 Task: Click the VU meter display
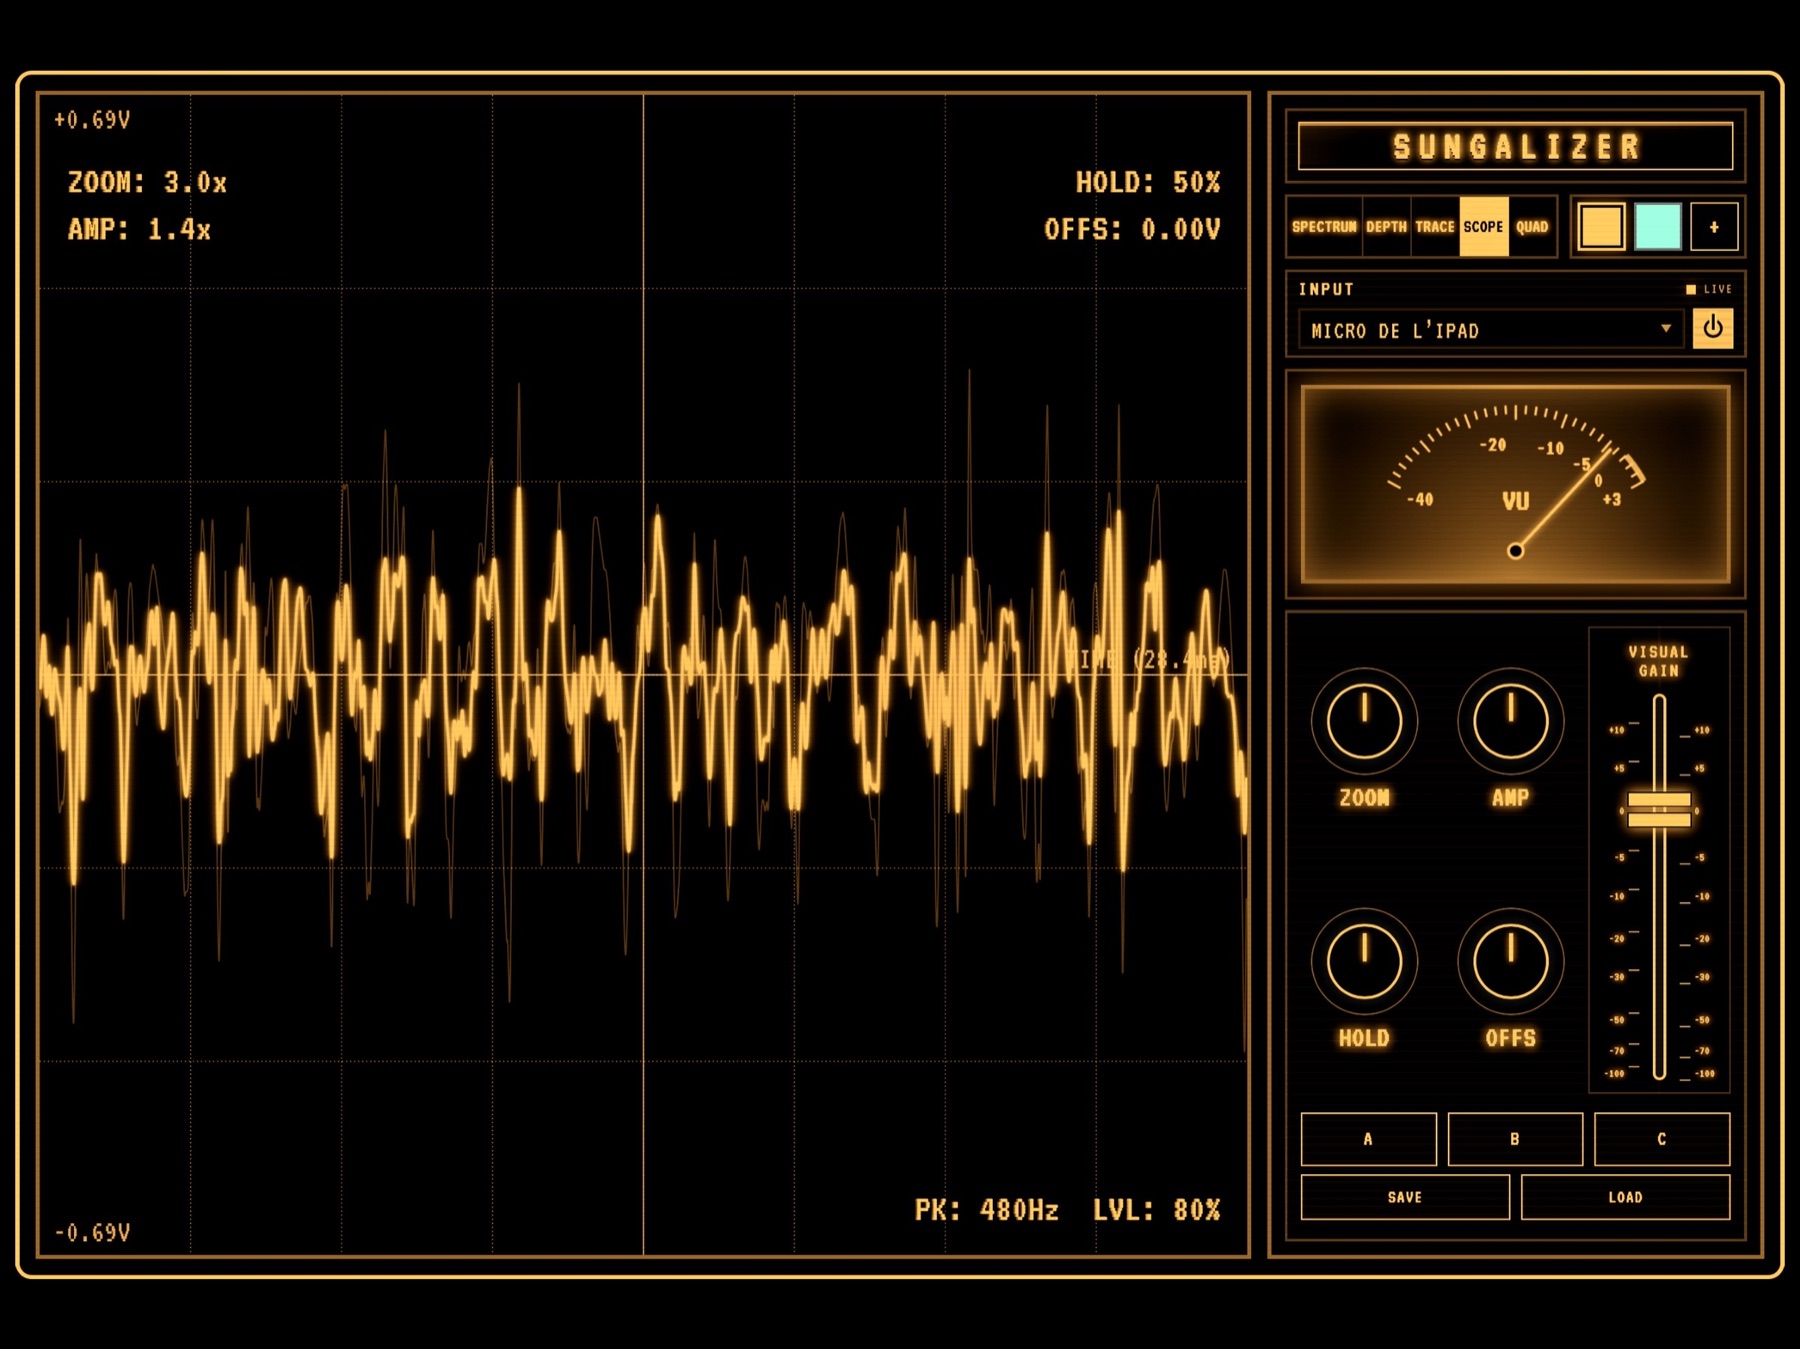click(1515, 484)
